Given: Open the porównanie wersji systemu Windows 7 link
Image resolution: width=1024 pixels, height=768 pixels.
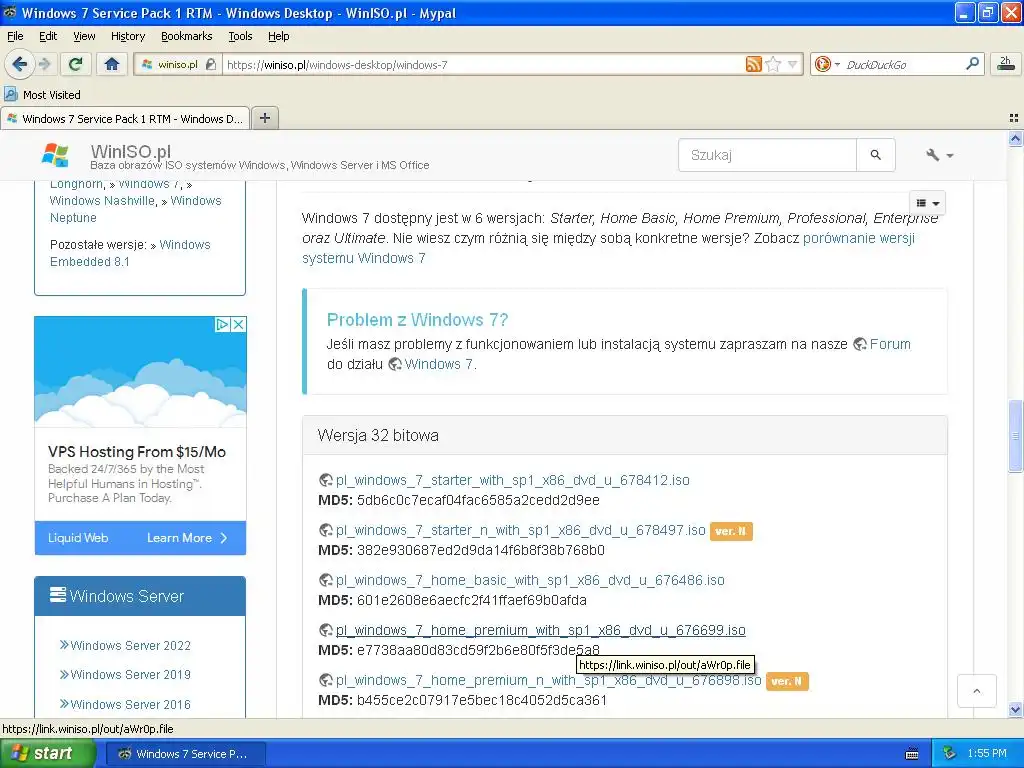Looking at the screenshot, I should pyautogui.click(x=608, y=248).
